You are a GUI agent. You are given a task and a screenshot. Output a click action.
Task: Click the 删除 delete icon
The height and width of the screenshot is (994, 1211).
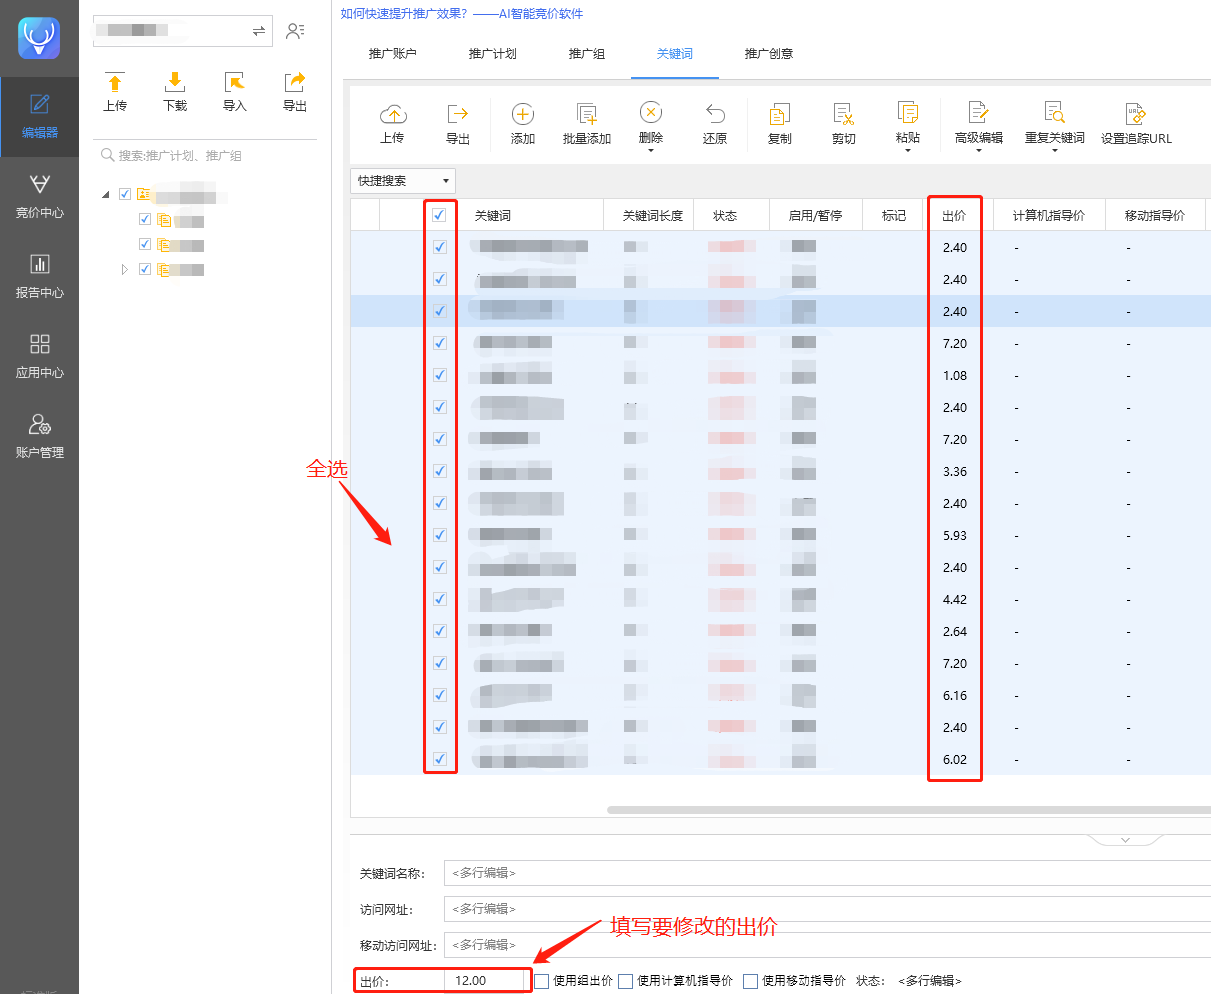point(651,113)
